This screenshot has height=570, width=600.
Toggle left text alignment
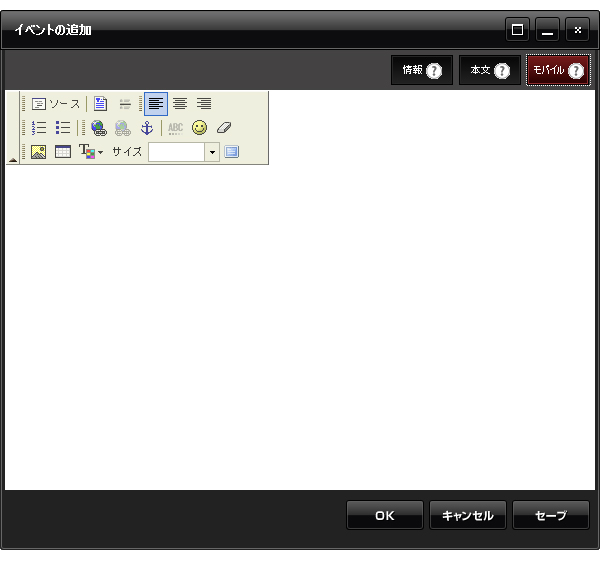(156, 104)
